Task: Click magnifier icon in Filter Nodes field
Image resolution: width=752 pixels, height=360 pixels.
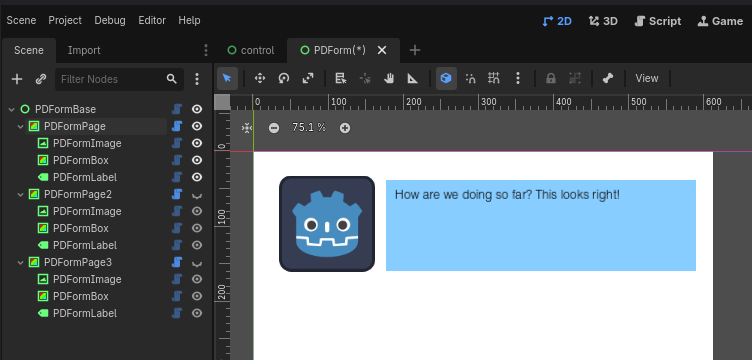Action: (x=172, y=79)
